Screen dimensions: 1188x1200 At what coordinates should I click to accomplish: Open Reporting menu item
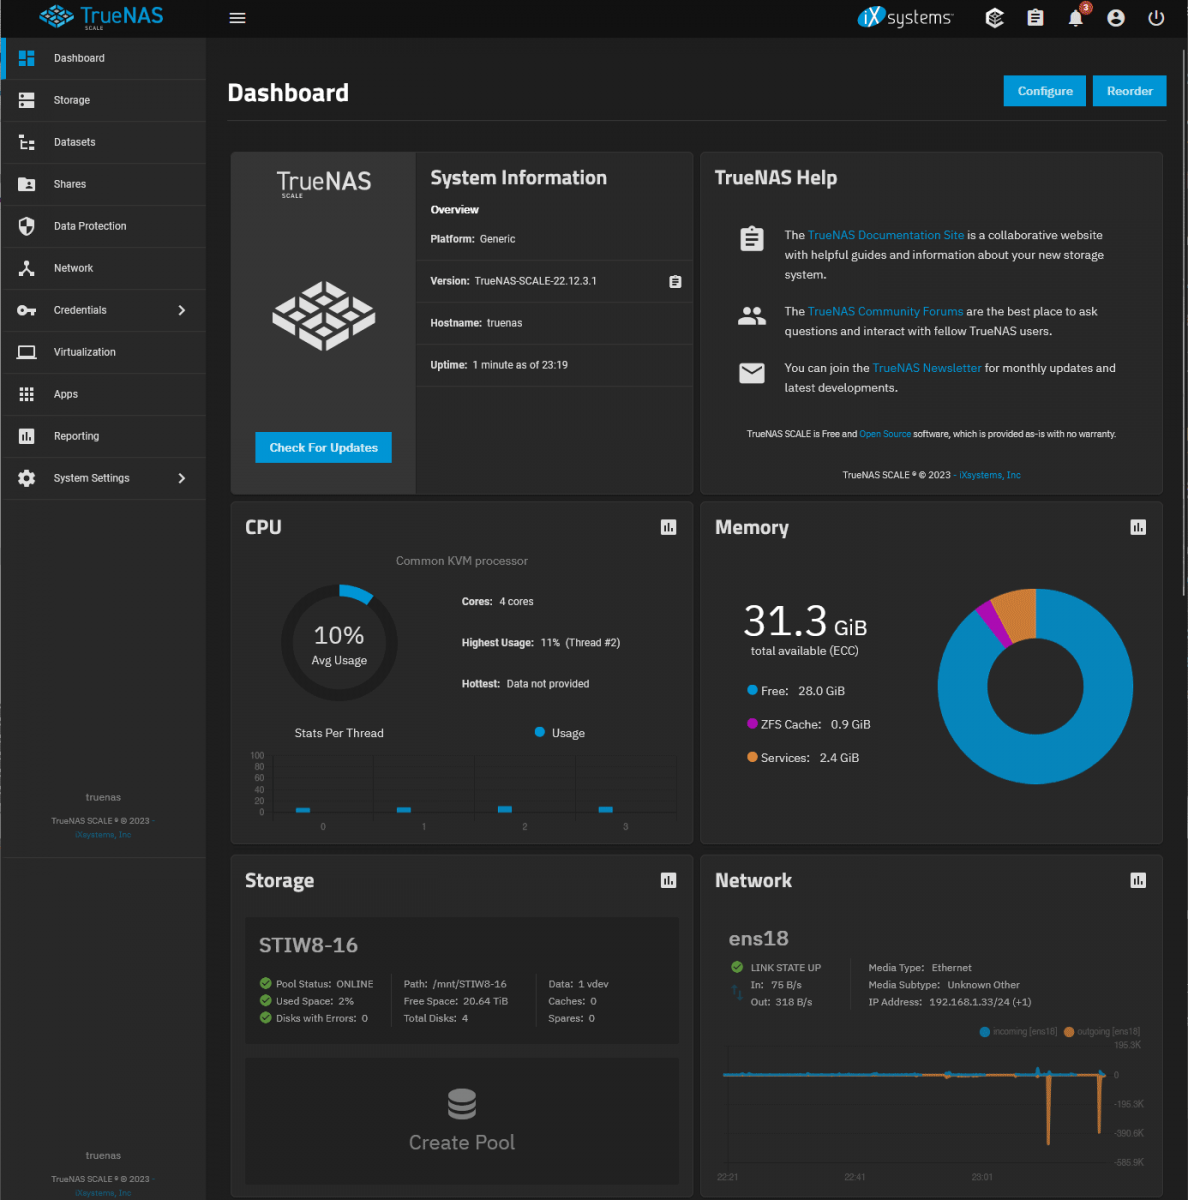click(104, 436)
